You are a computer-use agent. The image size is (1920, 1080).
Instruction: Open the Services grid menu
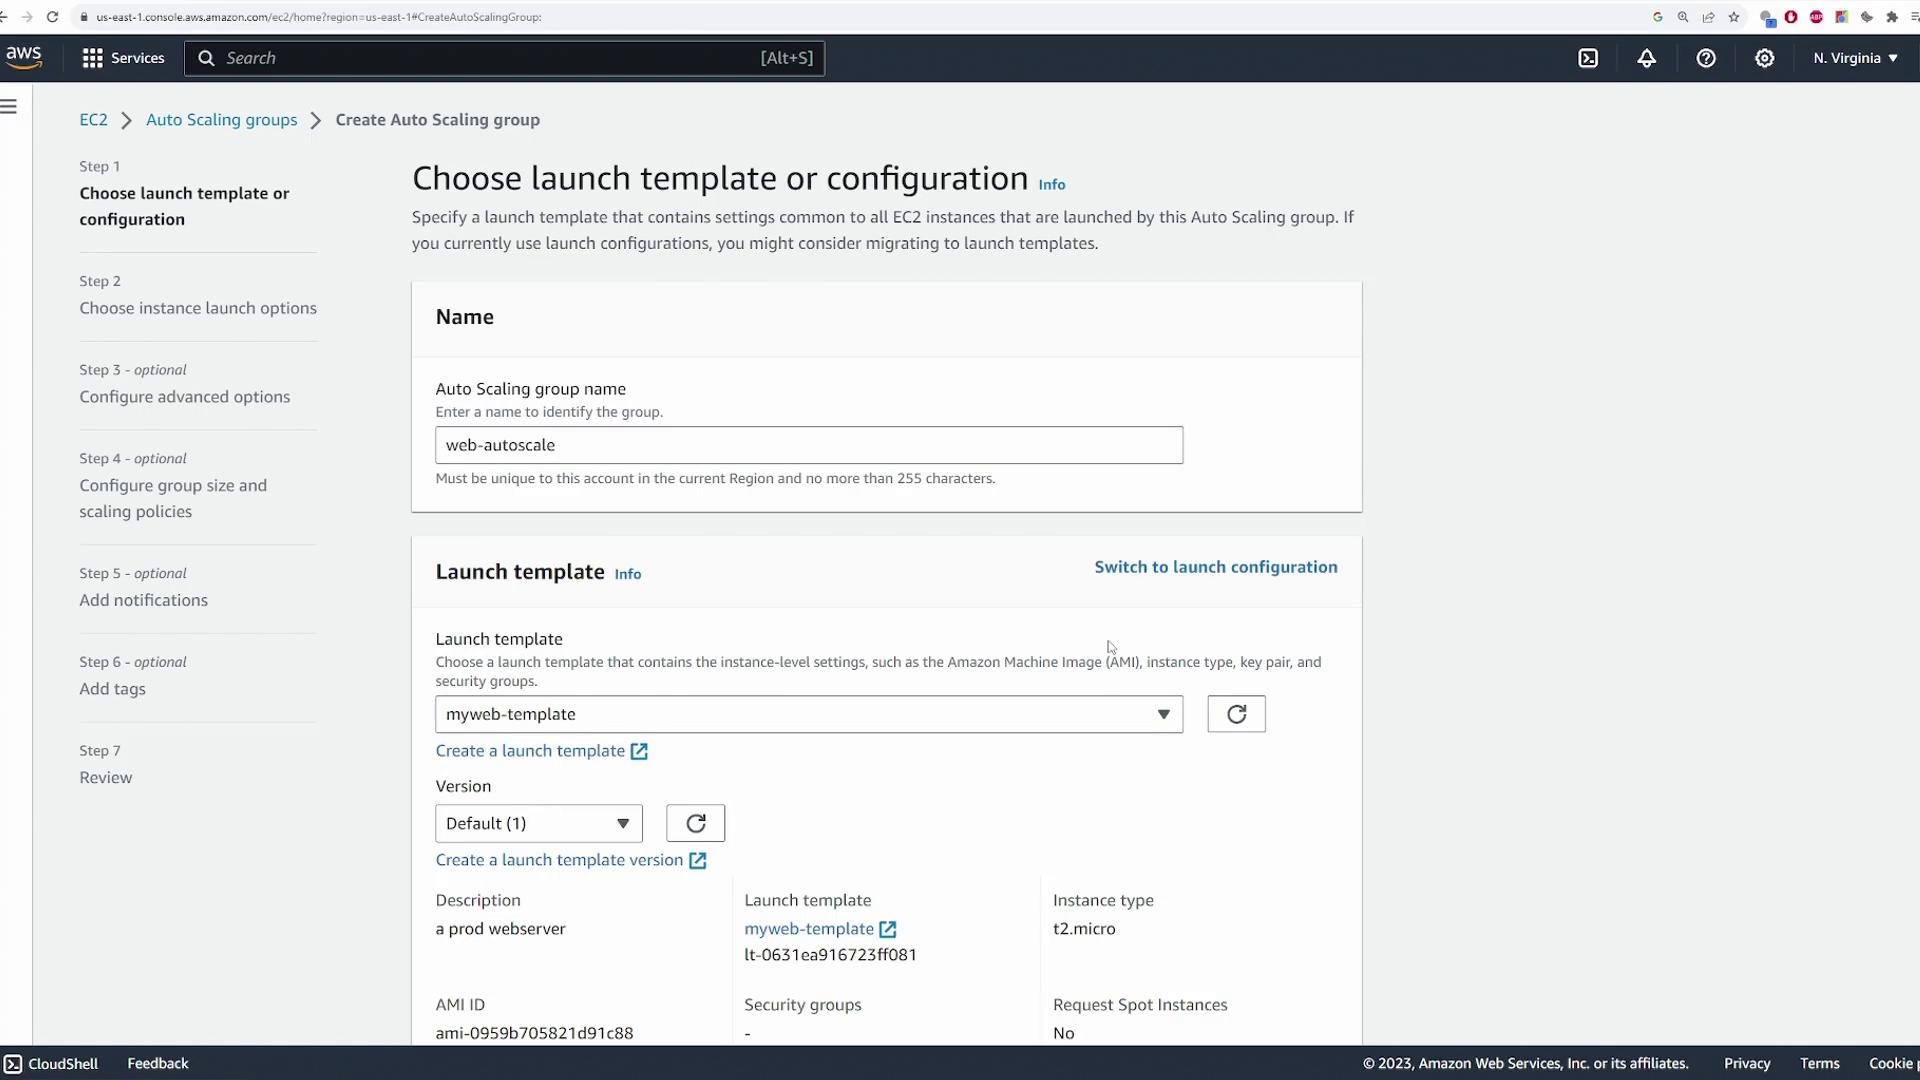click(123, 58)
